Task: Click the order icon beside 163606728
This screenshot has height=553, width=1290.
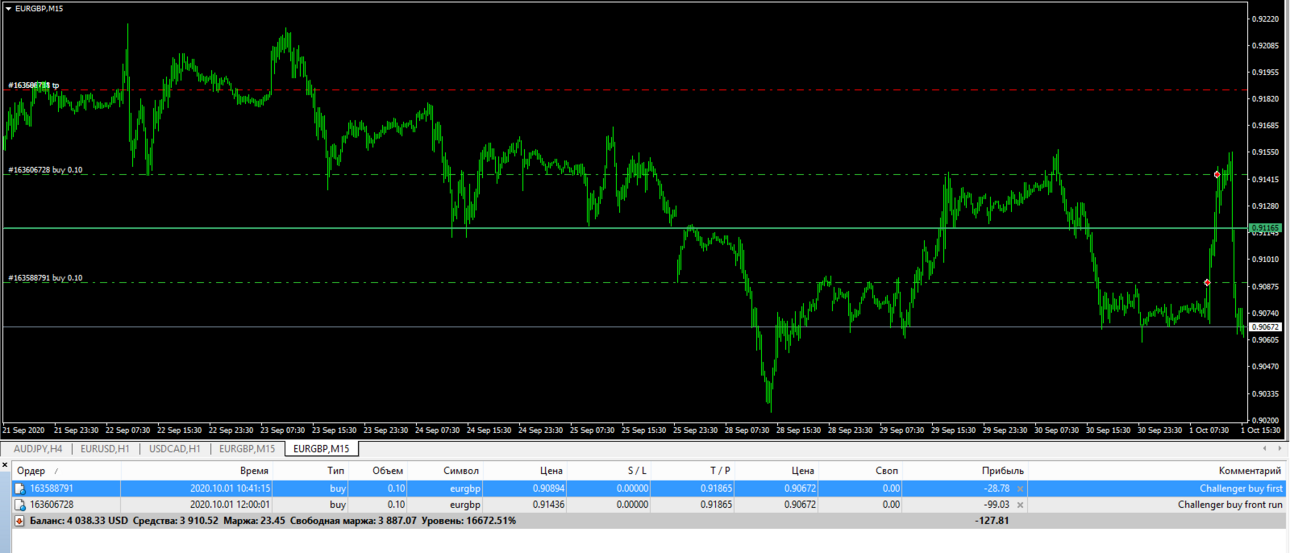Action: click(20, 505)
